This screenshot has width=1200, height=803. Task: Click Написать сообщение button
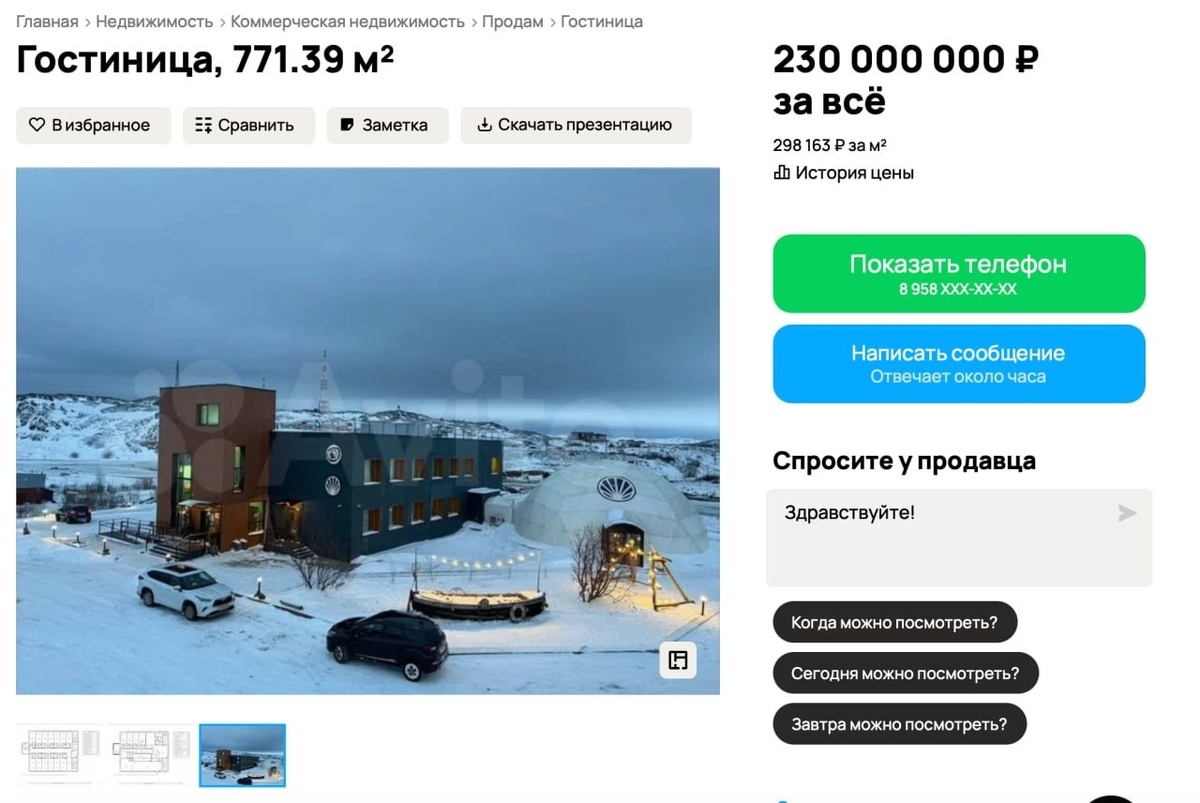tap(959, 364)
